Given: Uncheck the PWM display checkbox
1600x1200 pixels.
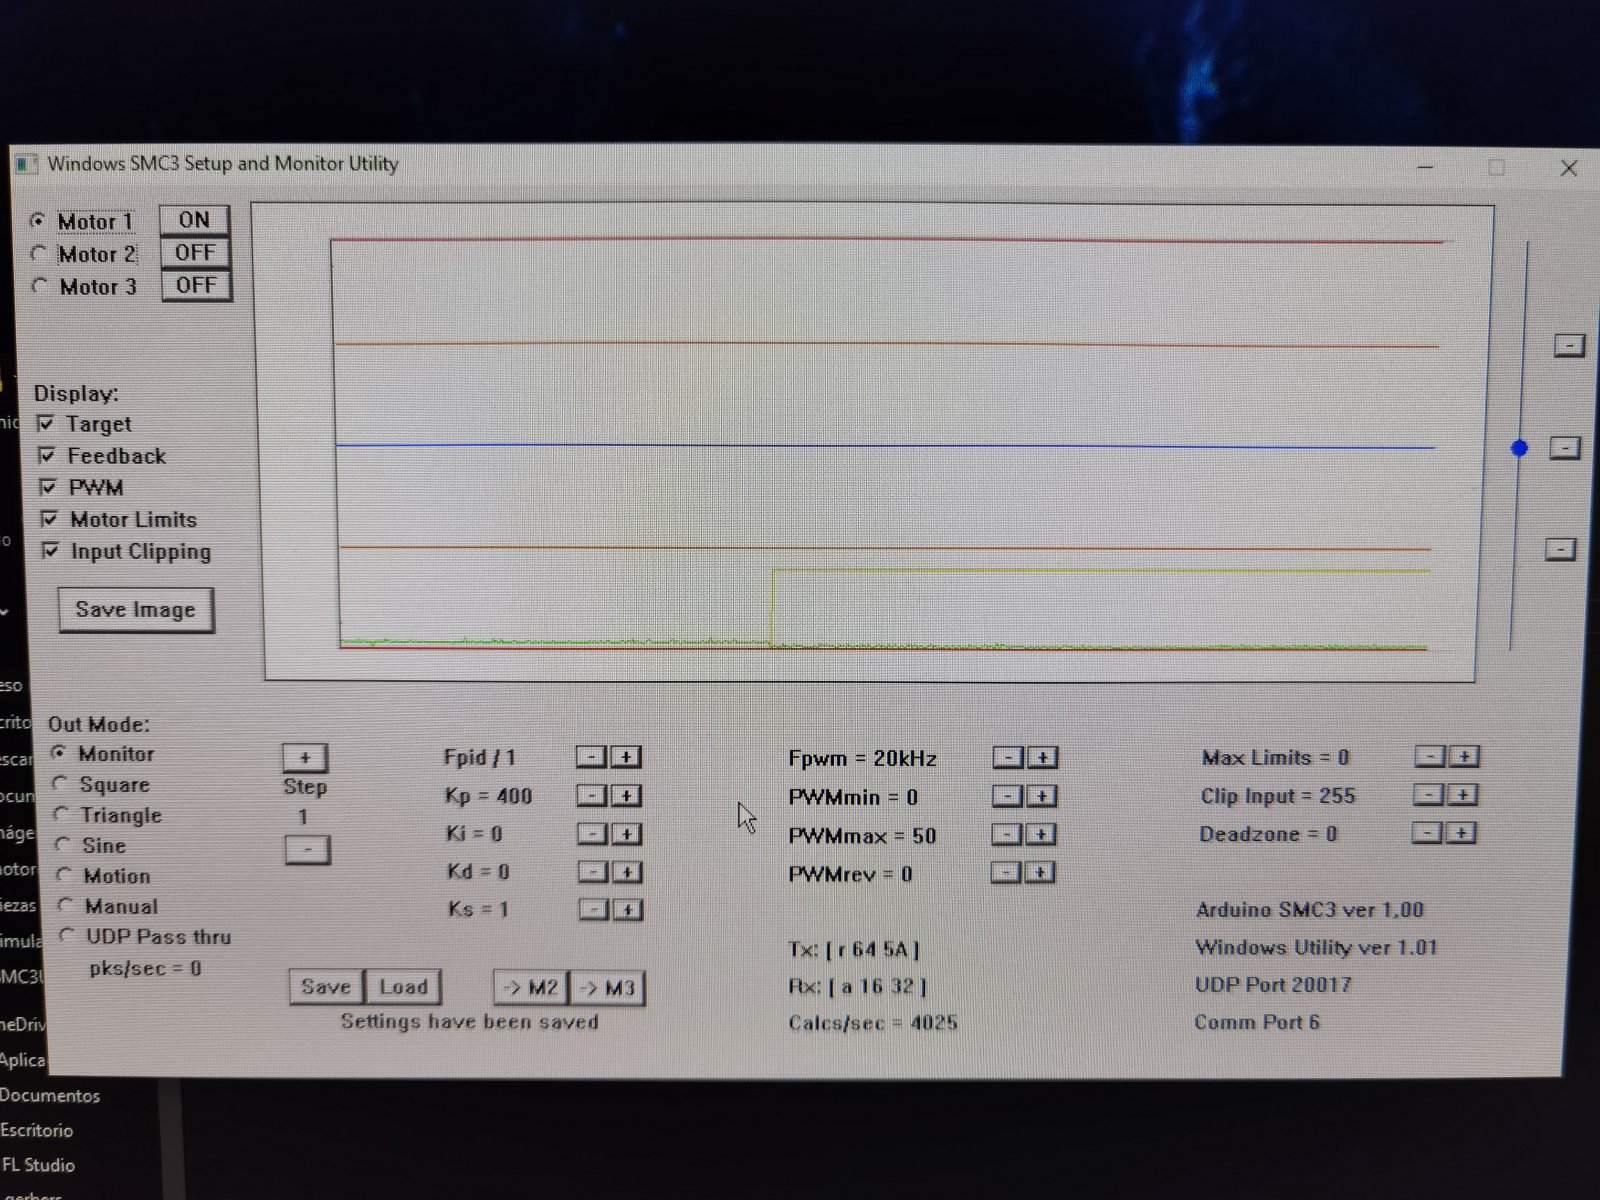Looking at the screenshot, I should [47, 488].
